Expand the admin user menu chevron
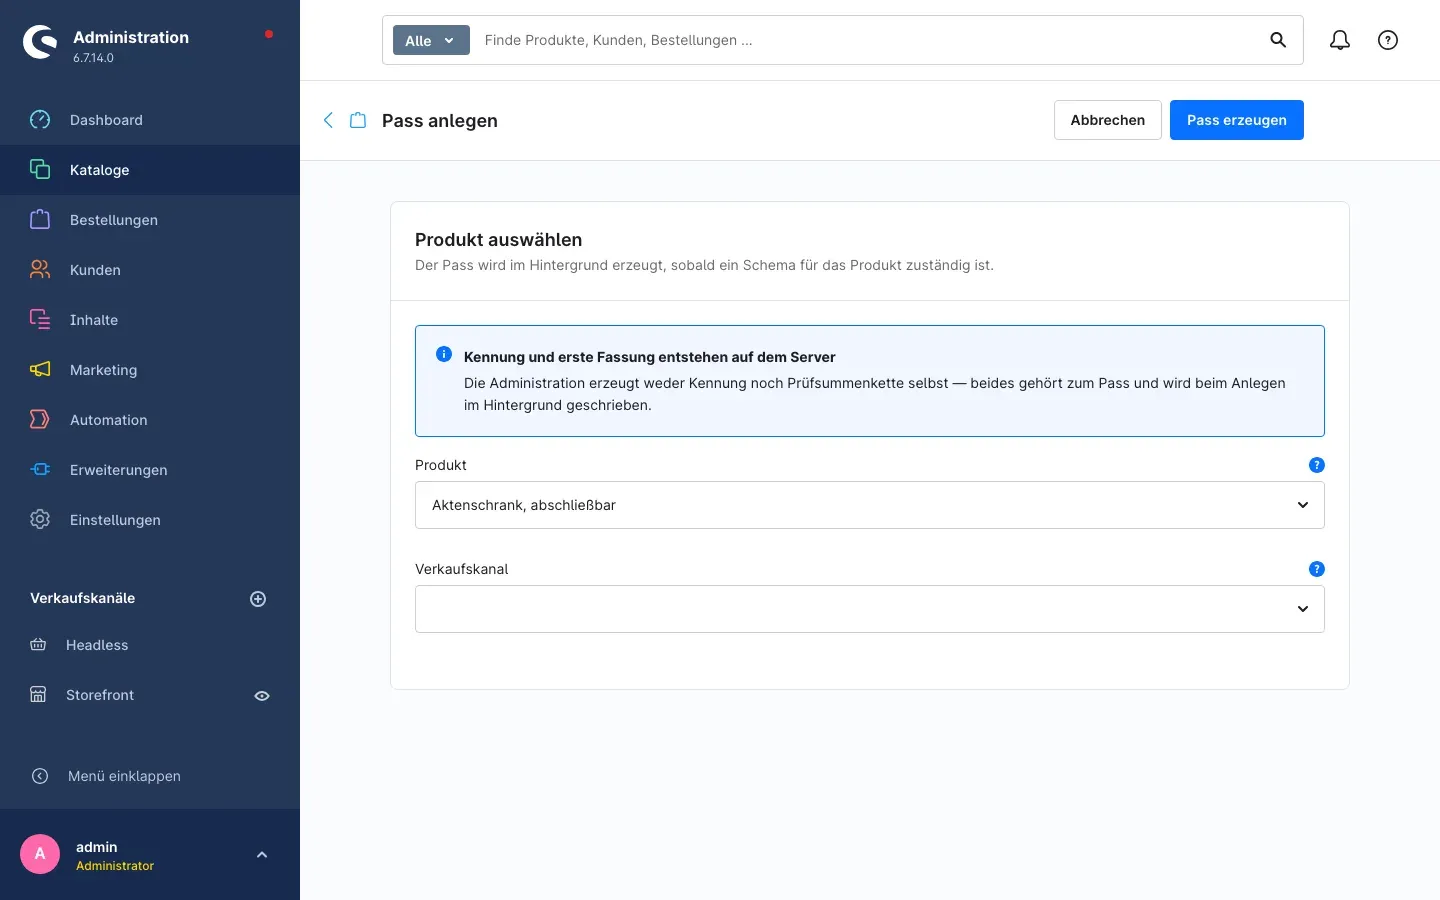 coord(262,855)
